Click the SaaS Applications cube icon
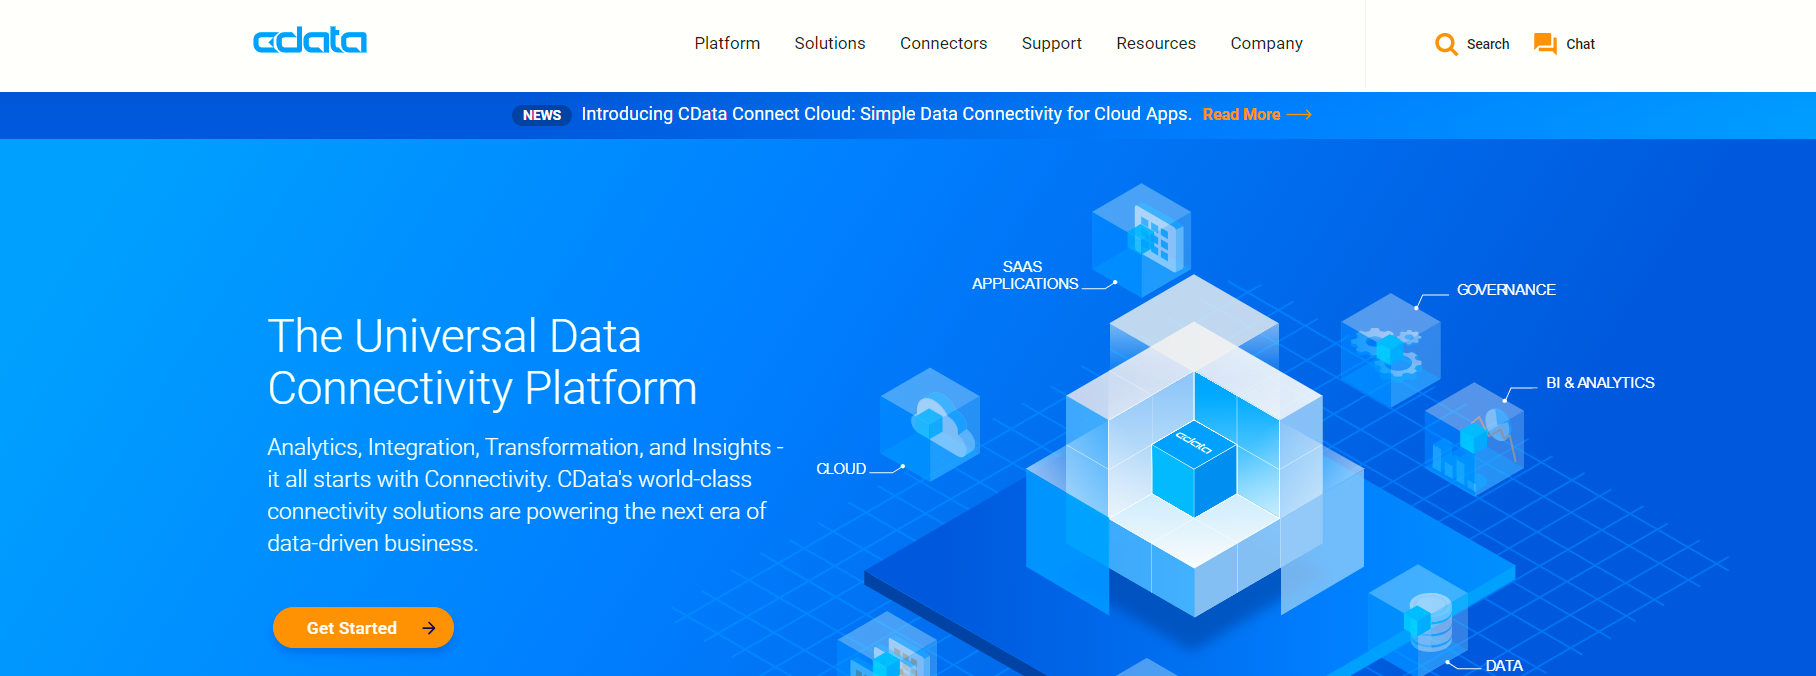Screen dimensions: 1816x676 click(x=1142, y=238)
